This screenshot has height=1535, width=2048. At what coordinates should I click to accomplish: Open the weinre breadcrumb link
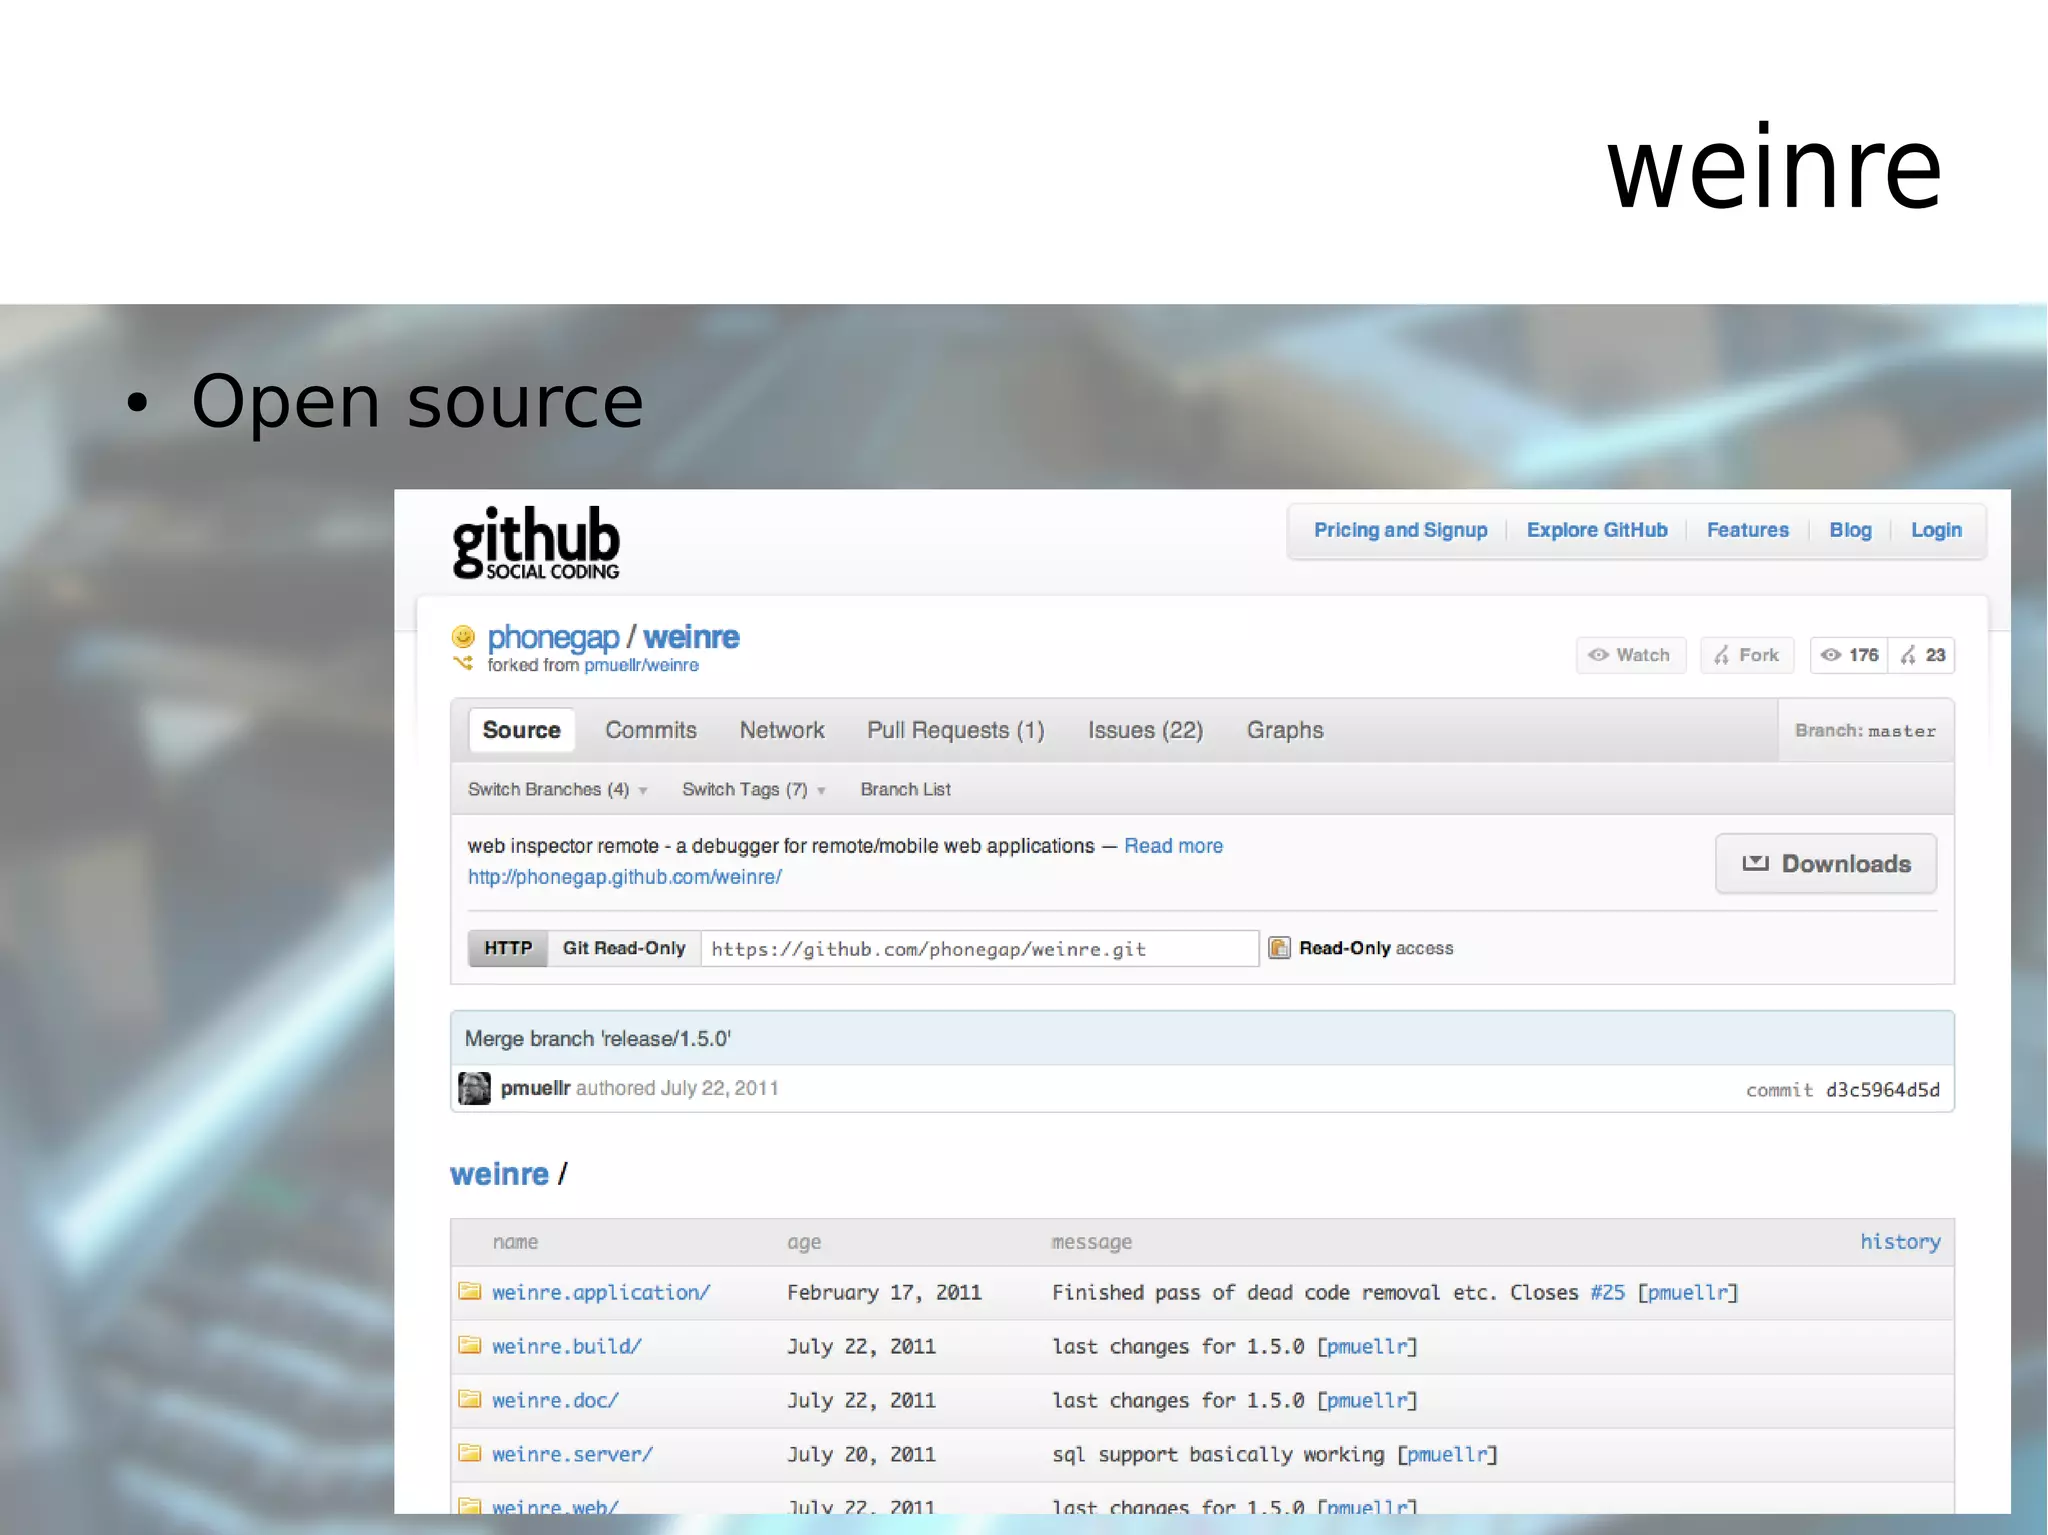[499, 1174]
